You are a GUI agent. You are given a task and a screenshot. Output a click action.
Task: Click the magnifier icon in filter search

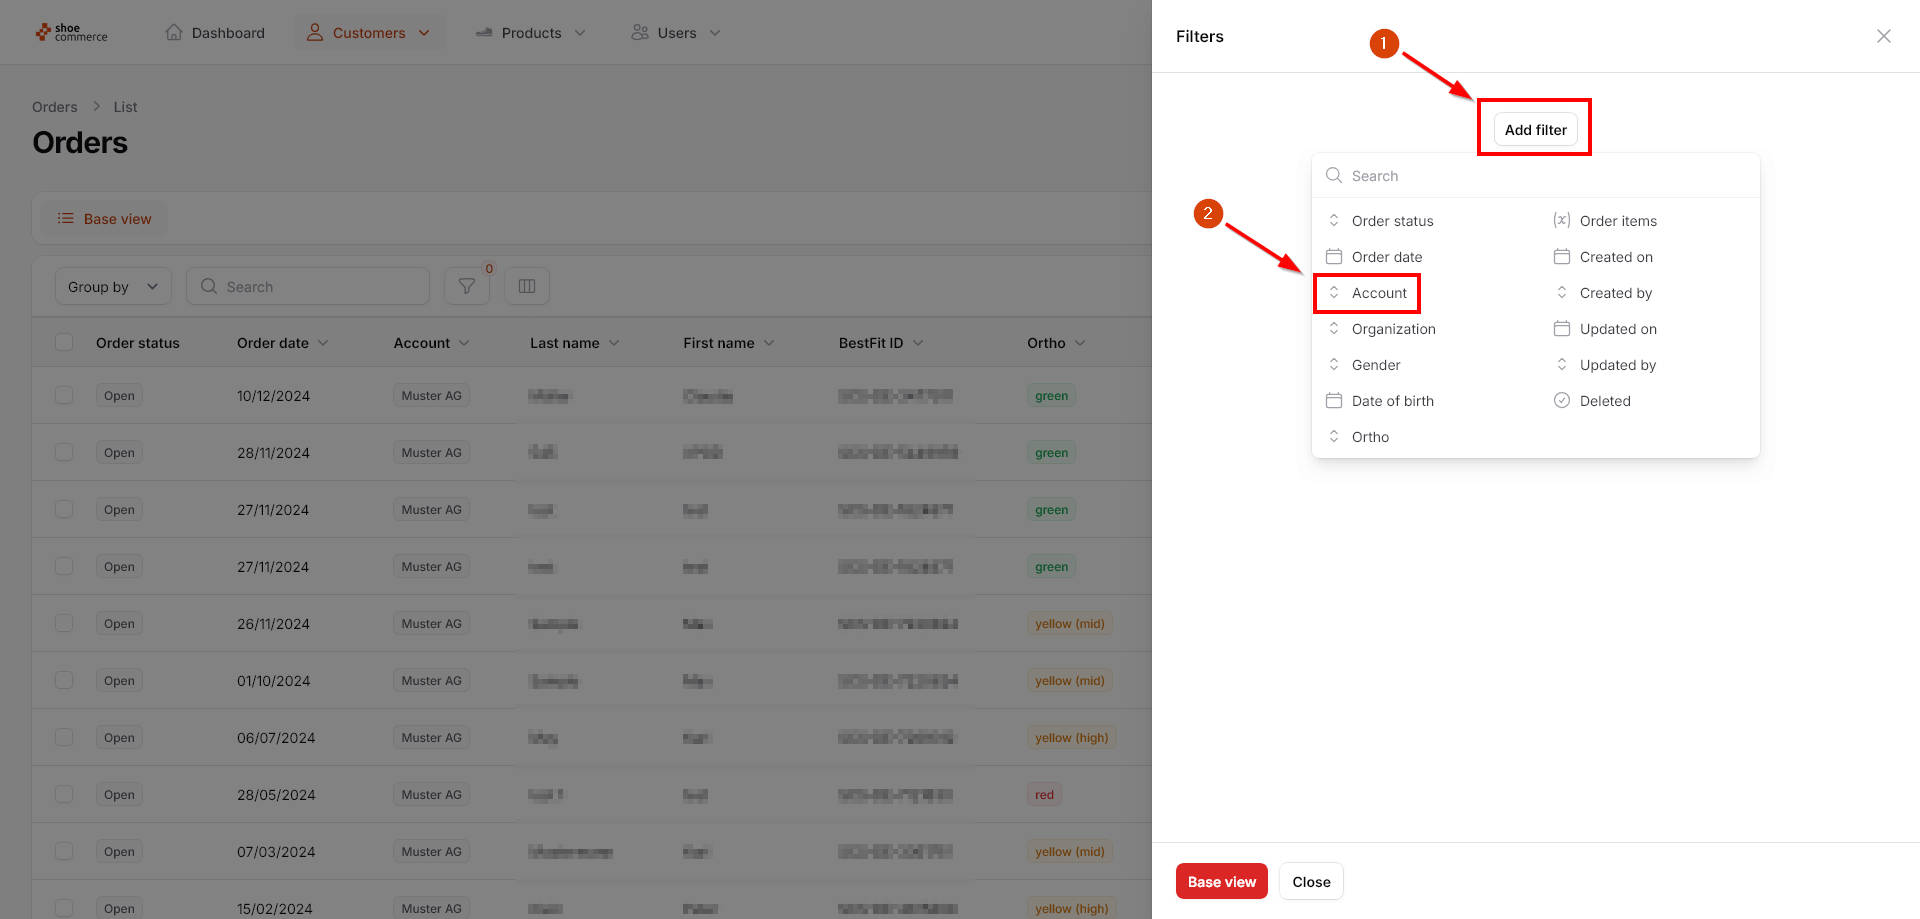coord(1334,175)
